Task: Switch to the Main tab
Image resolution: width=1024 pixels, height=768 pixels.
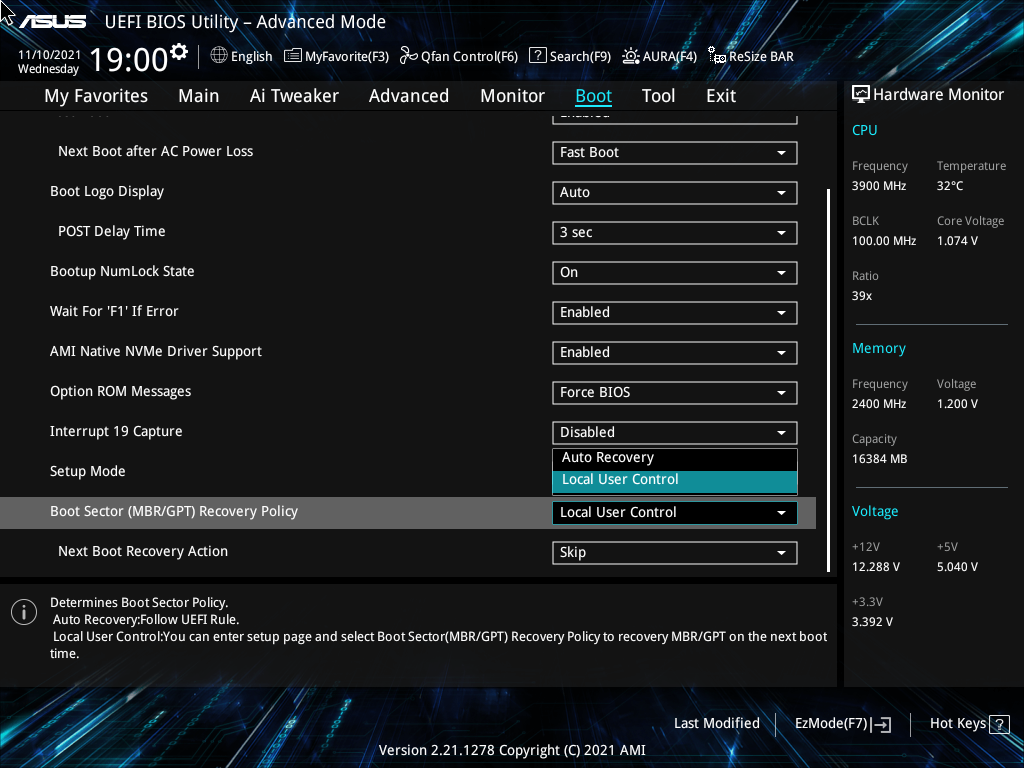Action: 199,96
